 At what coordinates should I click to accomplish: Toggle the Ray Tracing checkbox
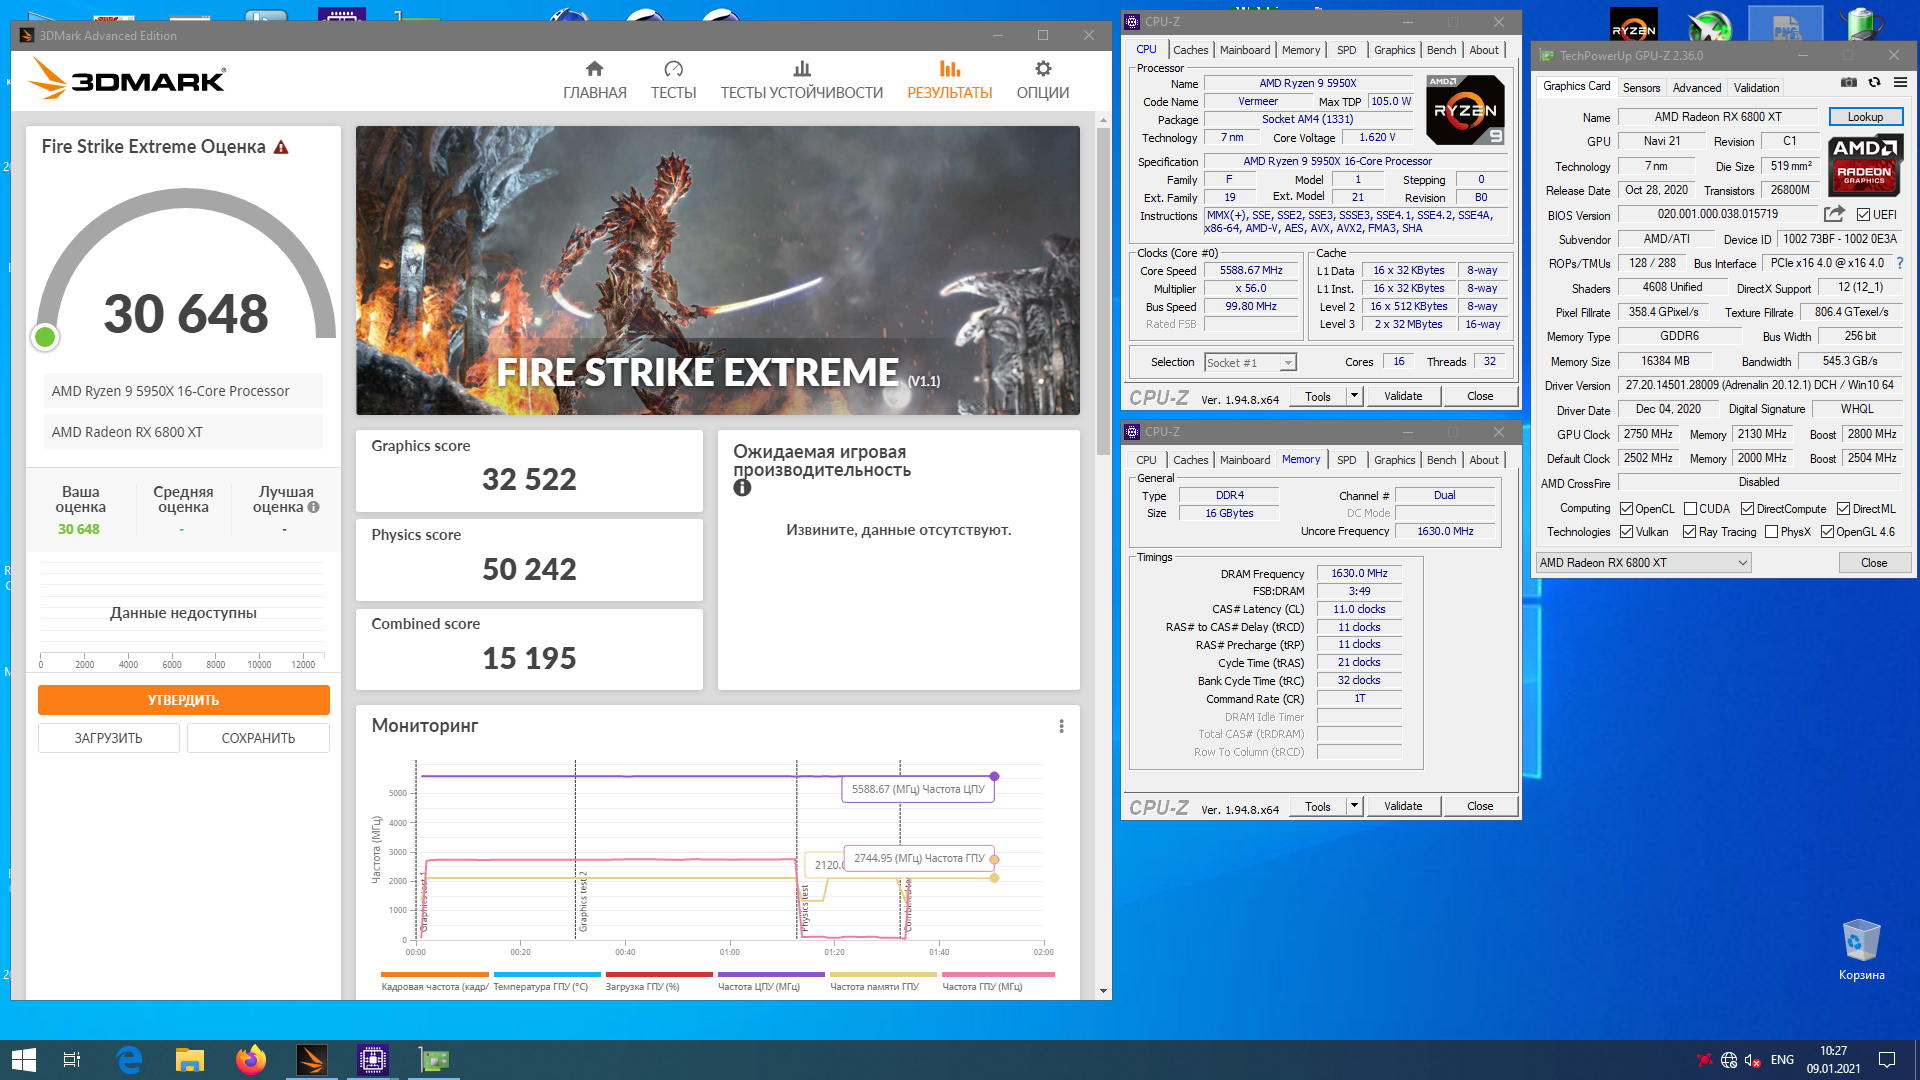click(x=1689, y=532)
